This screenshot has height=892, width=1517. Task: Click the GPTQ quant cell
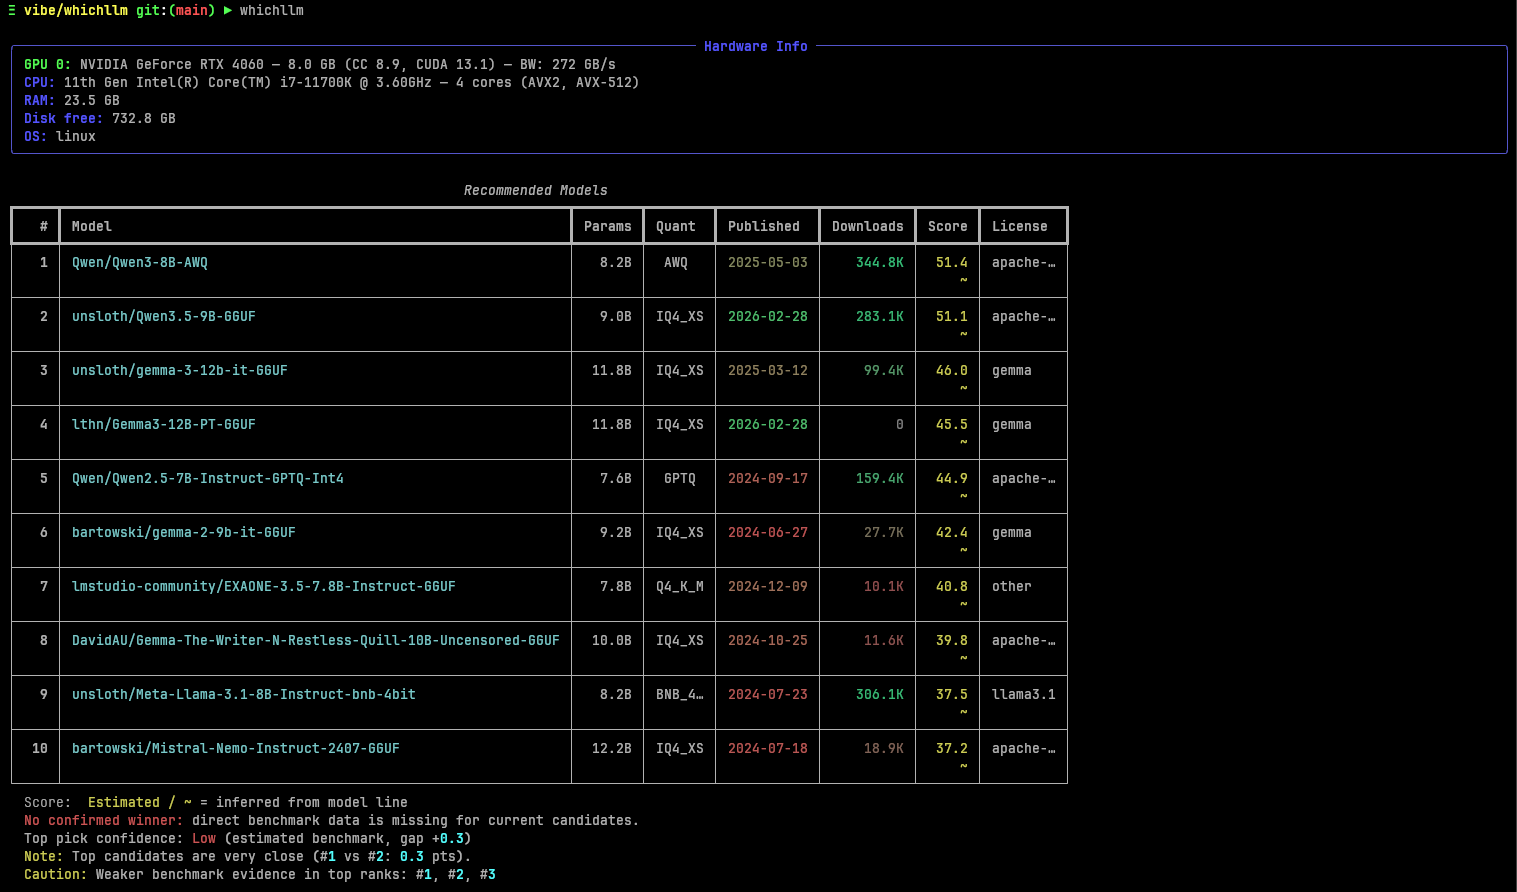point(680,479)
